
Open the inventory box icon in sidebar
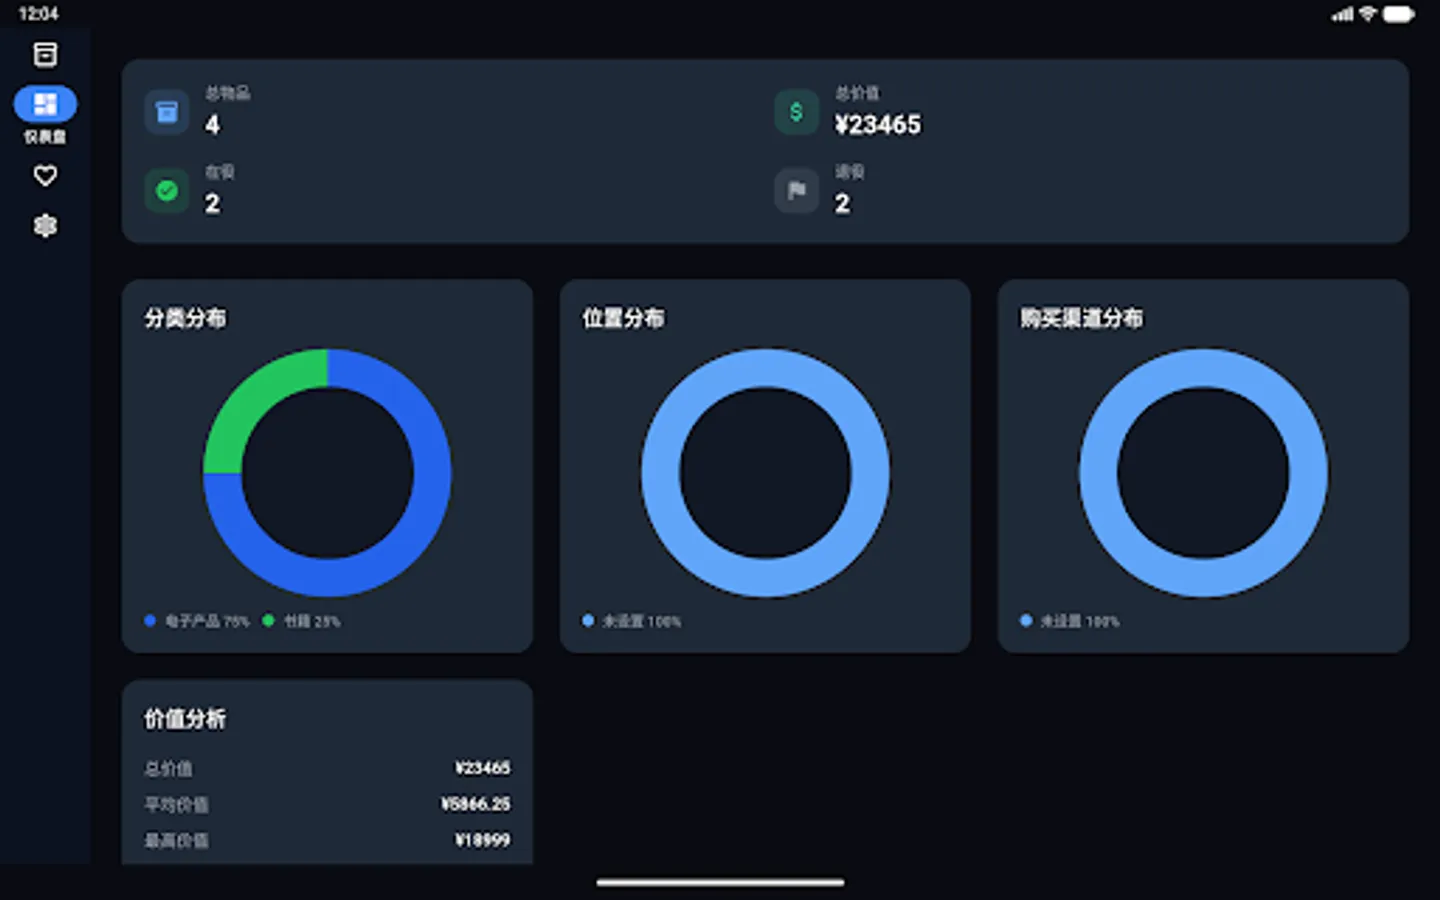point(45,55)
